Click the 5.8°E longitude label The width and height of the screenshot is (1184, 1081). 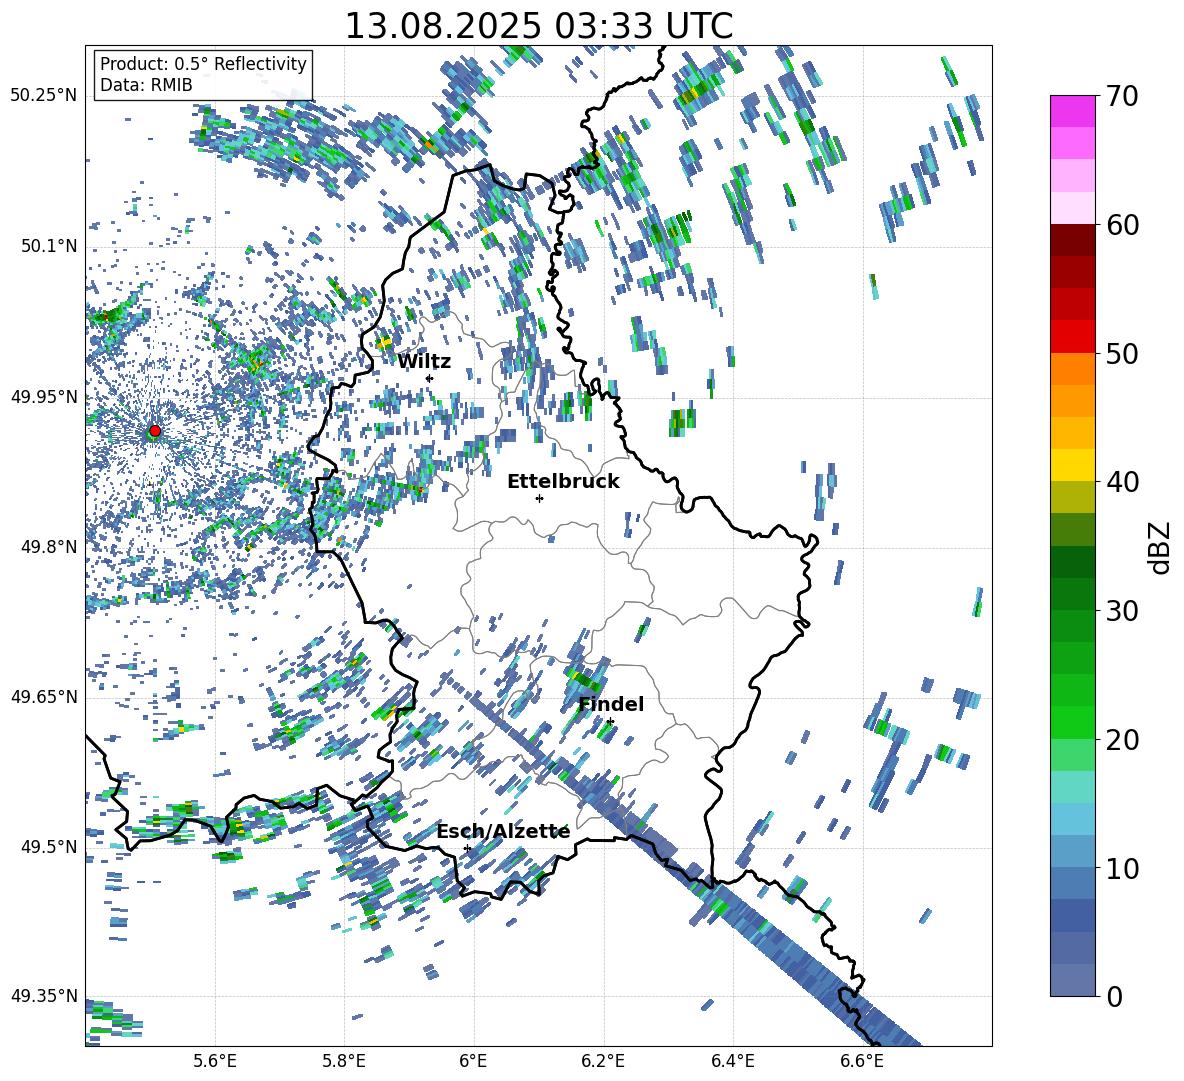(344, 1061)
